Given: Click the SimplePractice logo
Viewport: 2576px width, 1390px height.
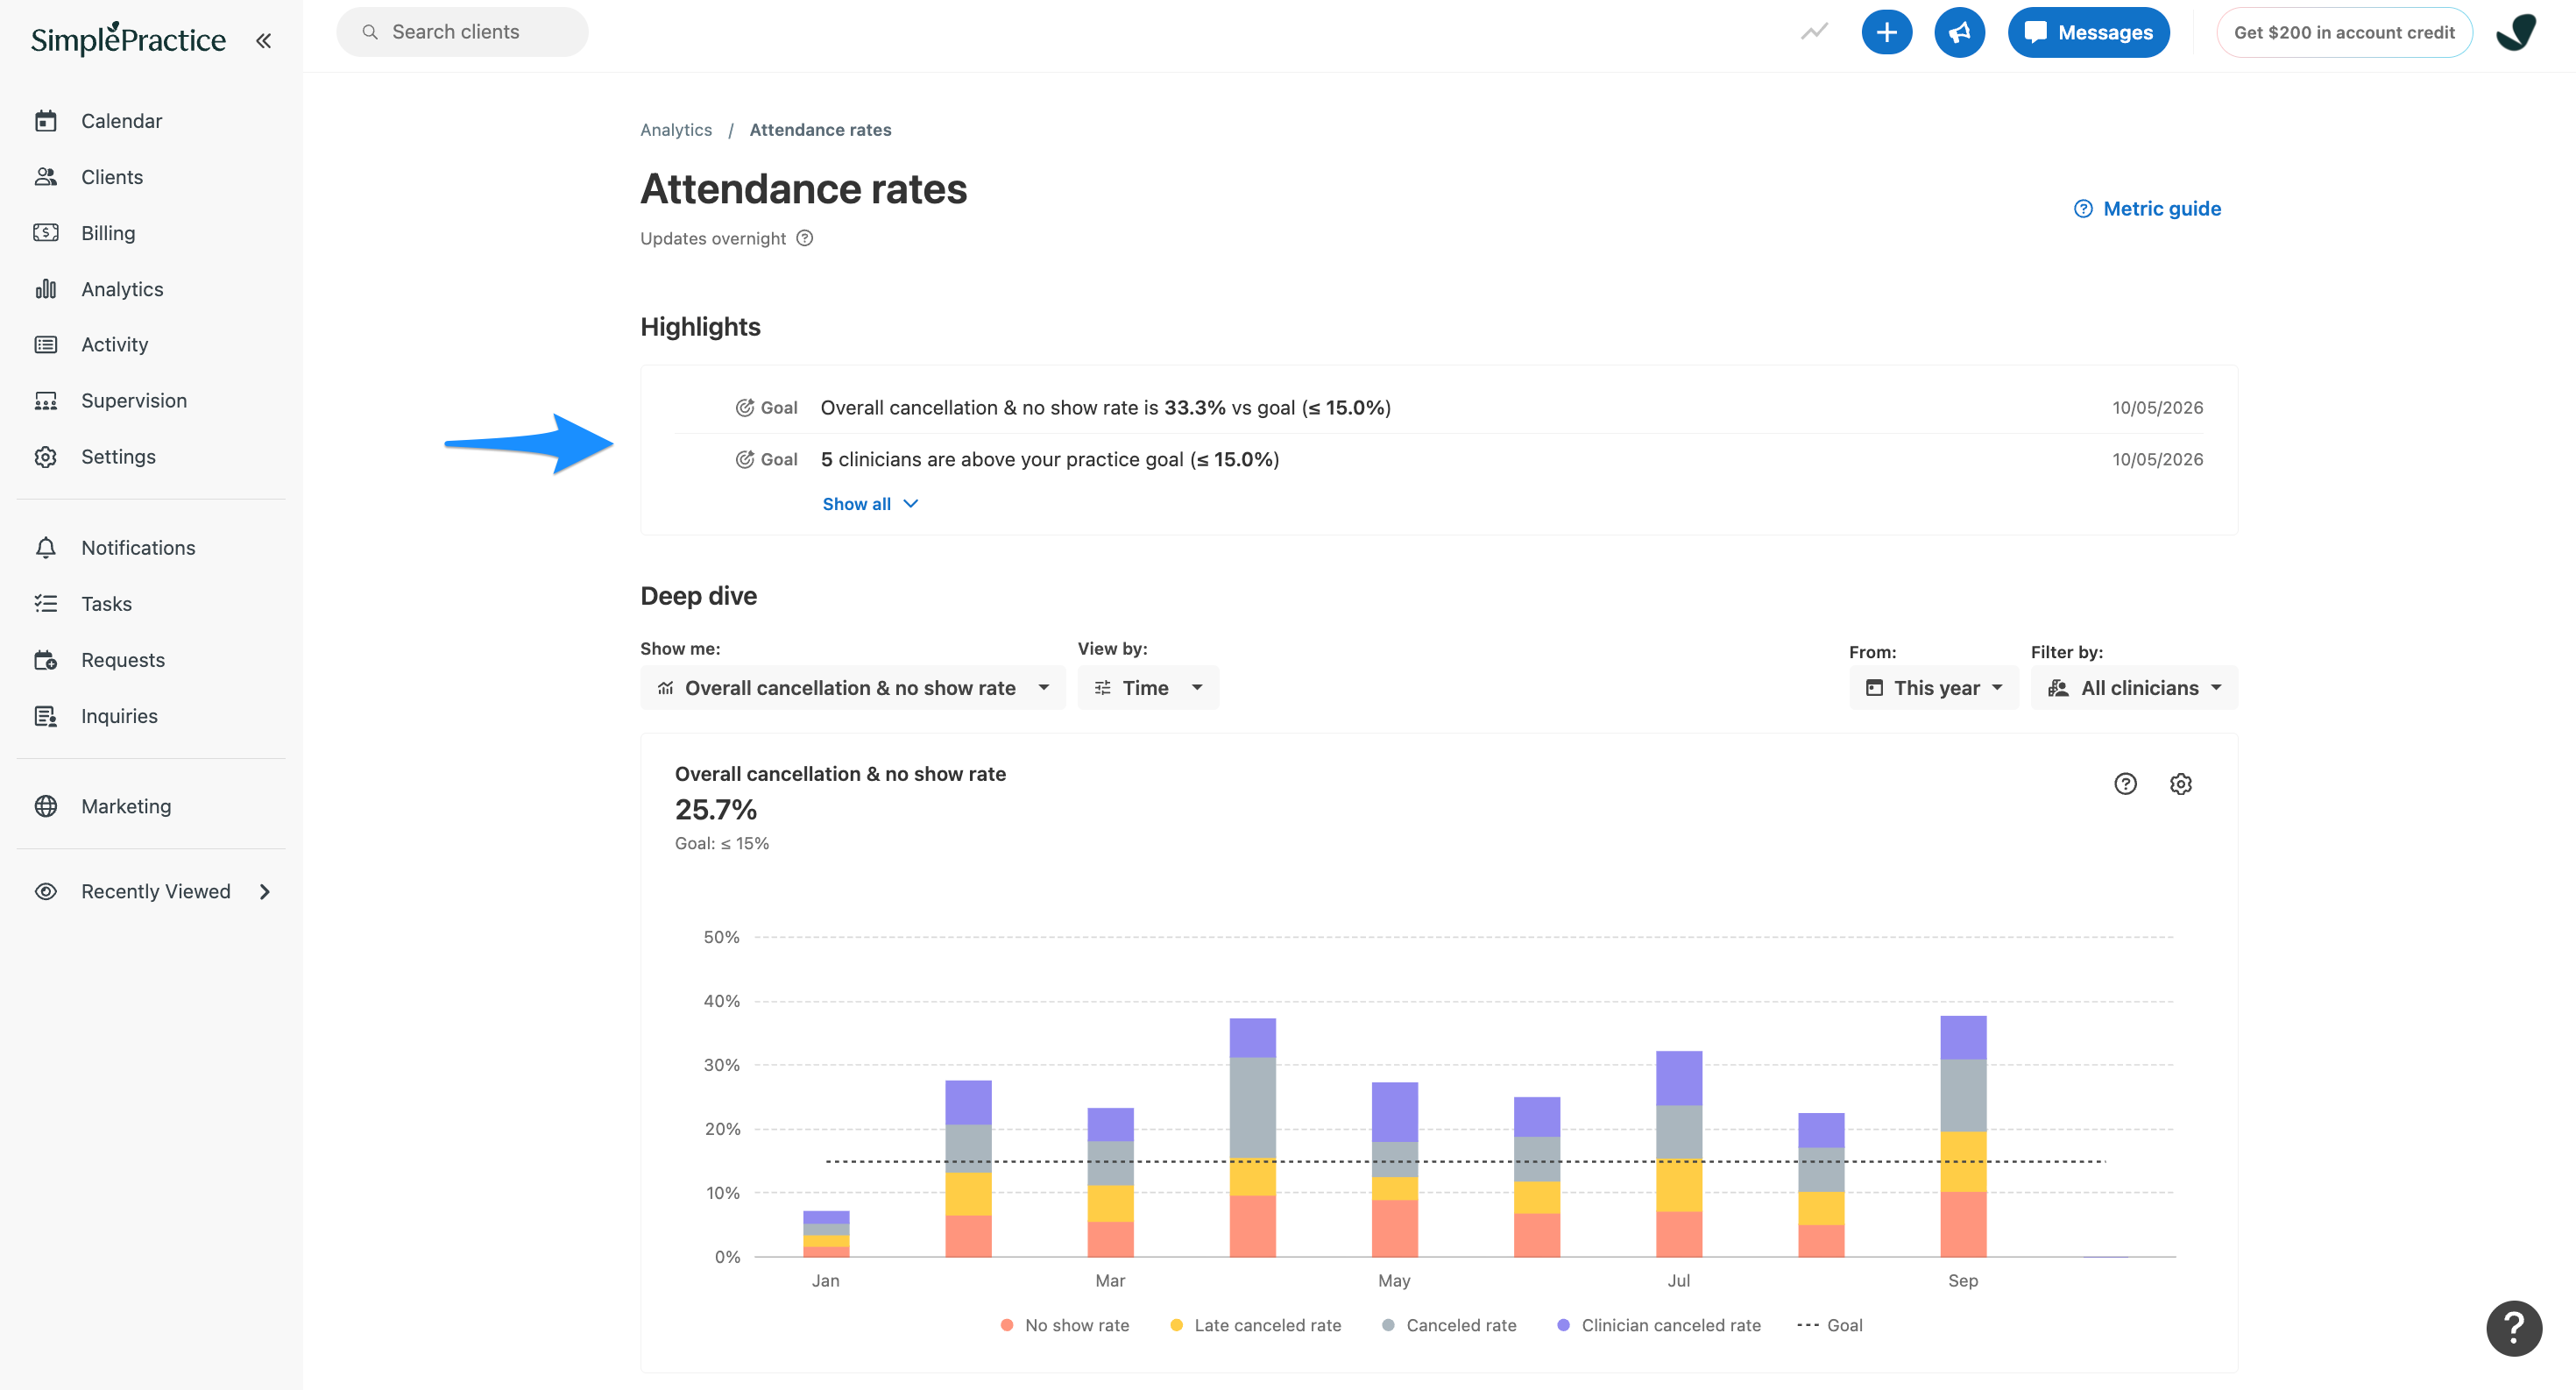Looking at the screenshot, I should pyautogui.click(x=128, y=39).
